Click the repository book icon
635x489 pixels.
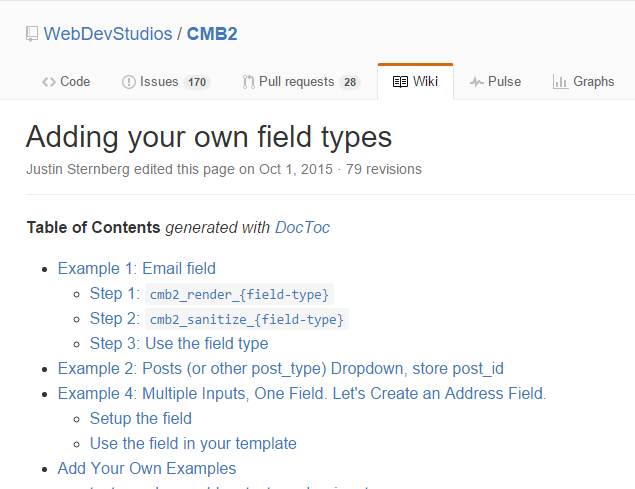(x=32, y=34)
